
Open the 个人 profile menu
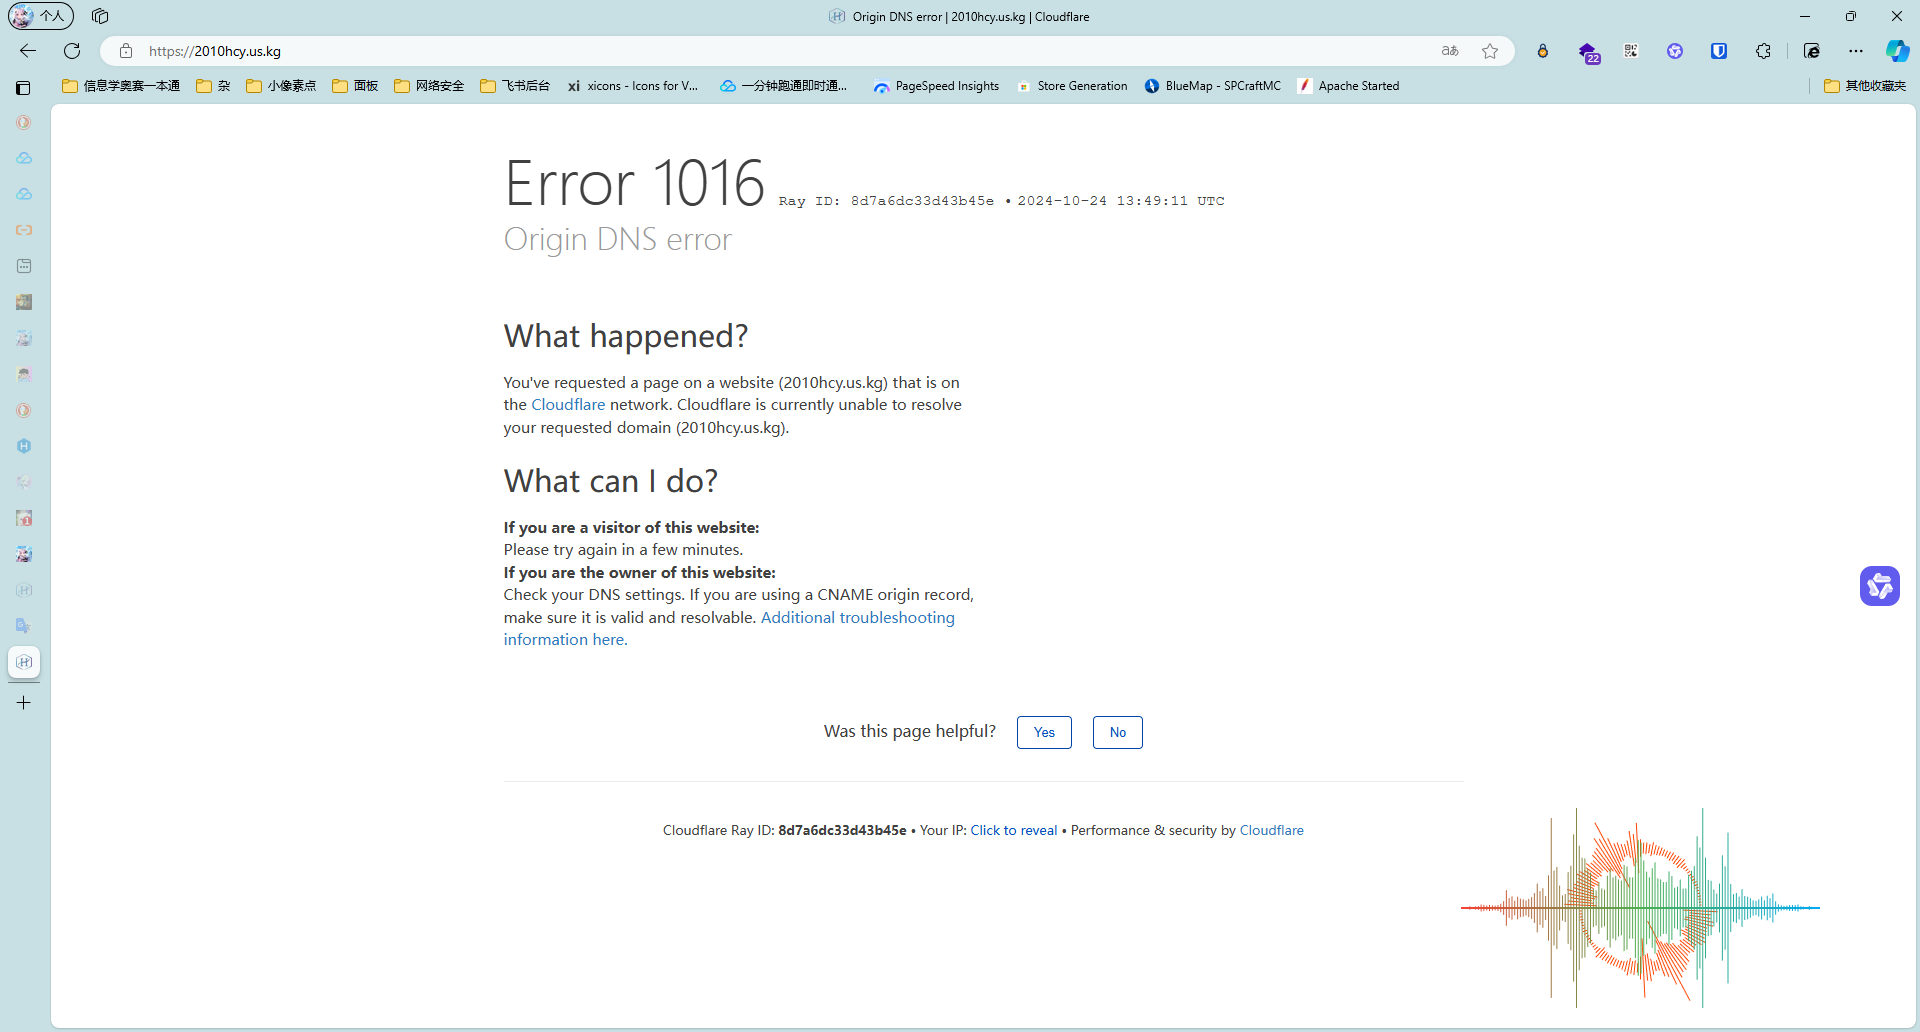point(41,16)
